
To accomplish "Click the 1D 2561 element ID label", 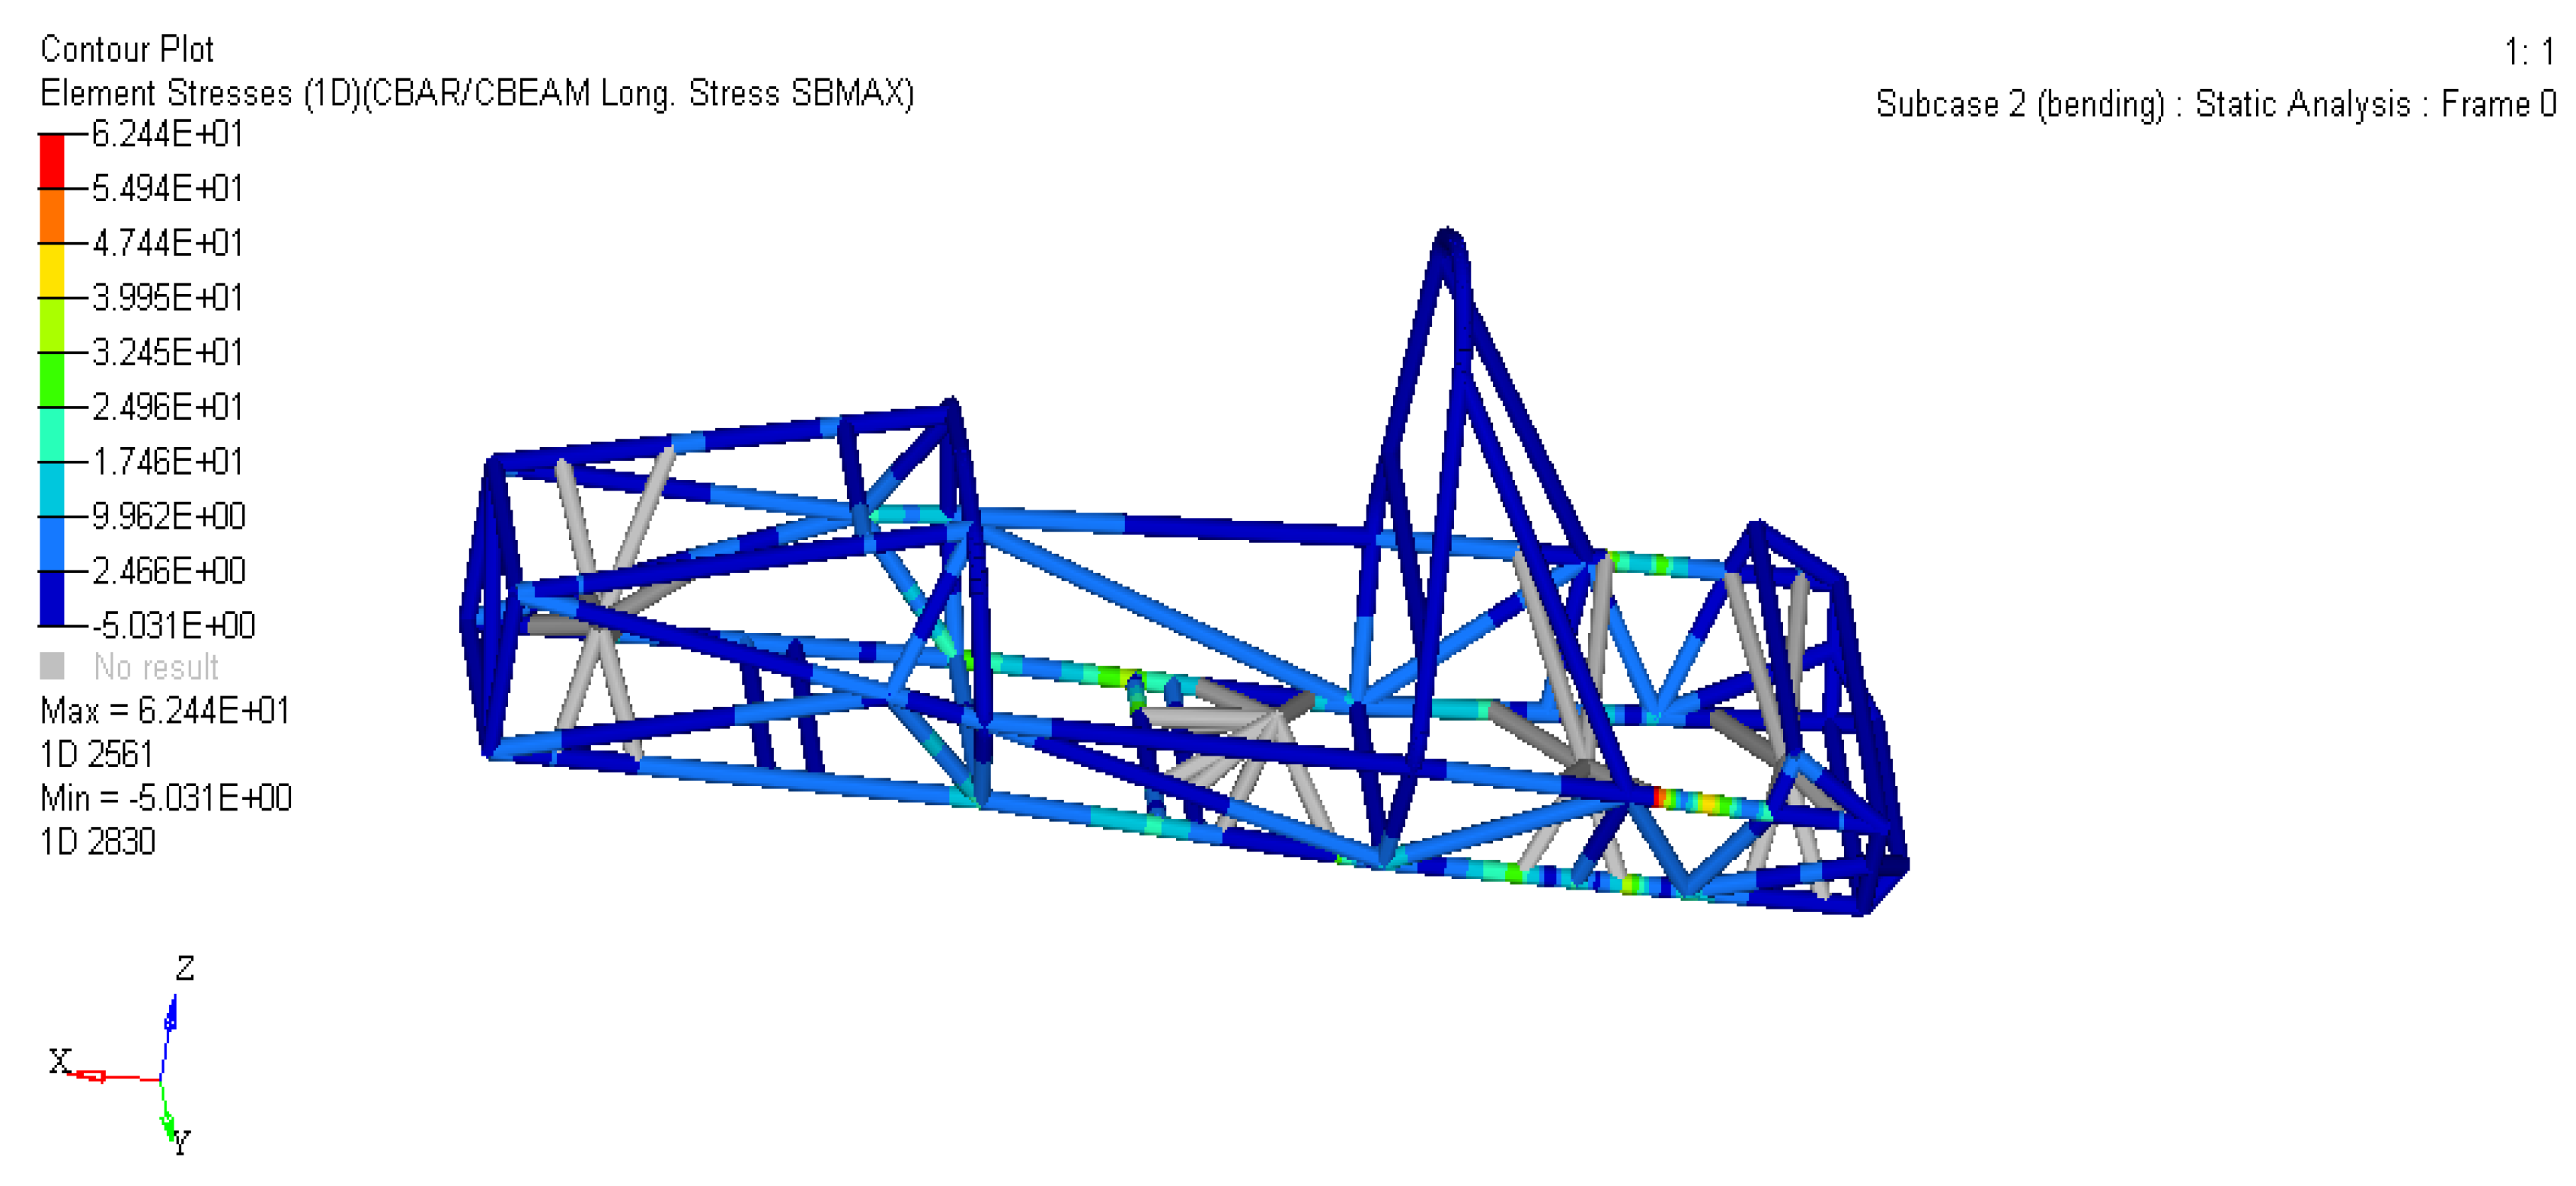I will pos(97,755).
